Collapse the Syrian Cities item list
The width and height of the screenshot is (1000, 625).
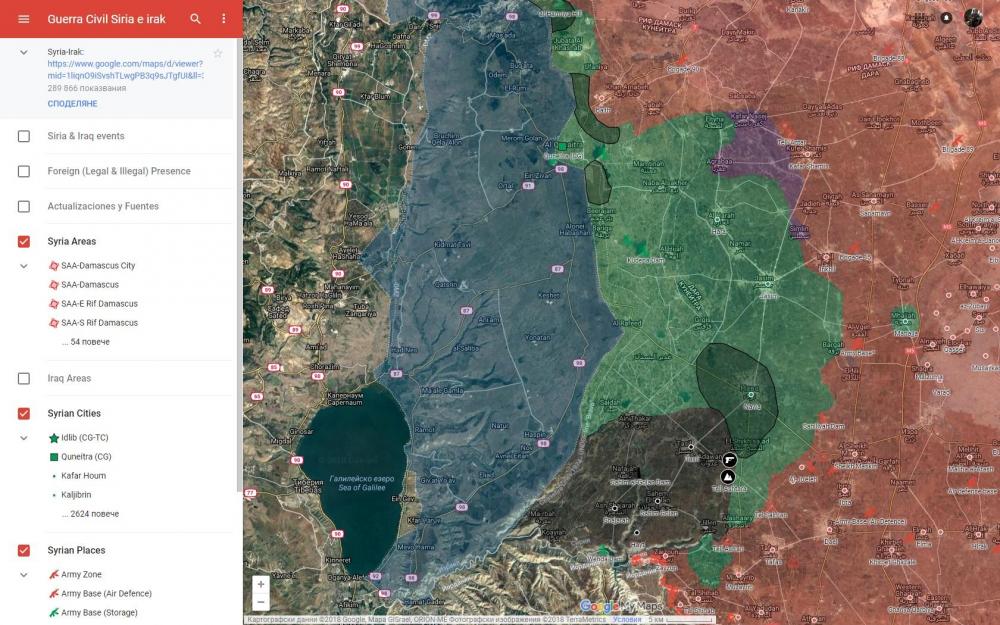tap(24, 438)
